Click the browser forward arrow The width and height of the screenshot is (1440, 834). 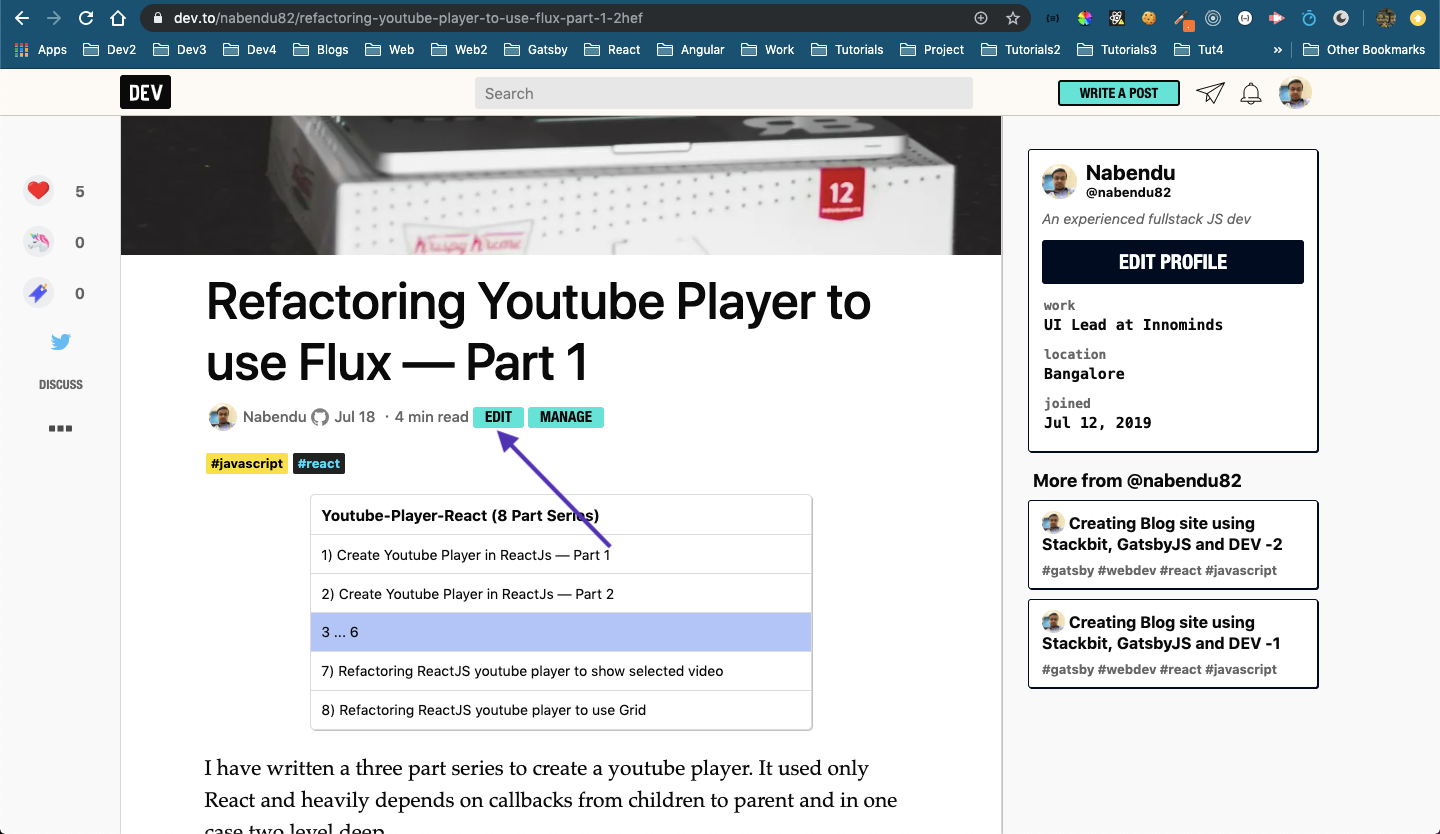(x=54, y=18)
